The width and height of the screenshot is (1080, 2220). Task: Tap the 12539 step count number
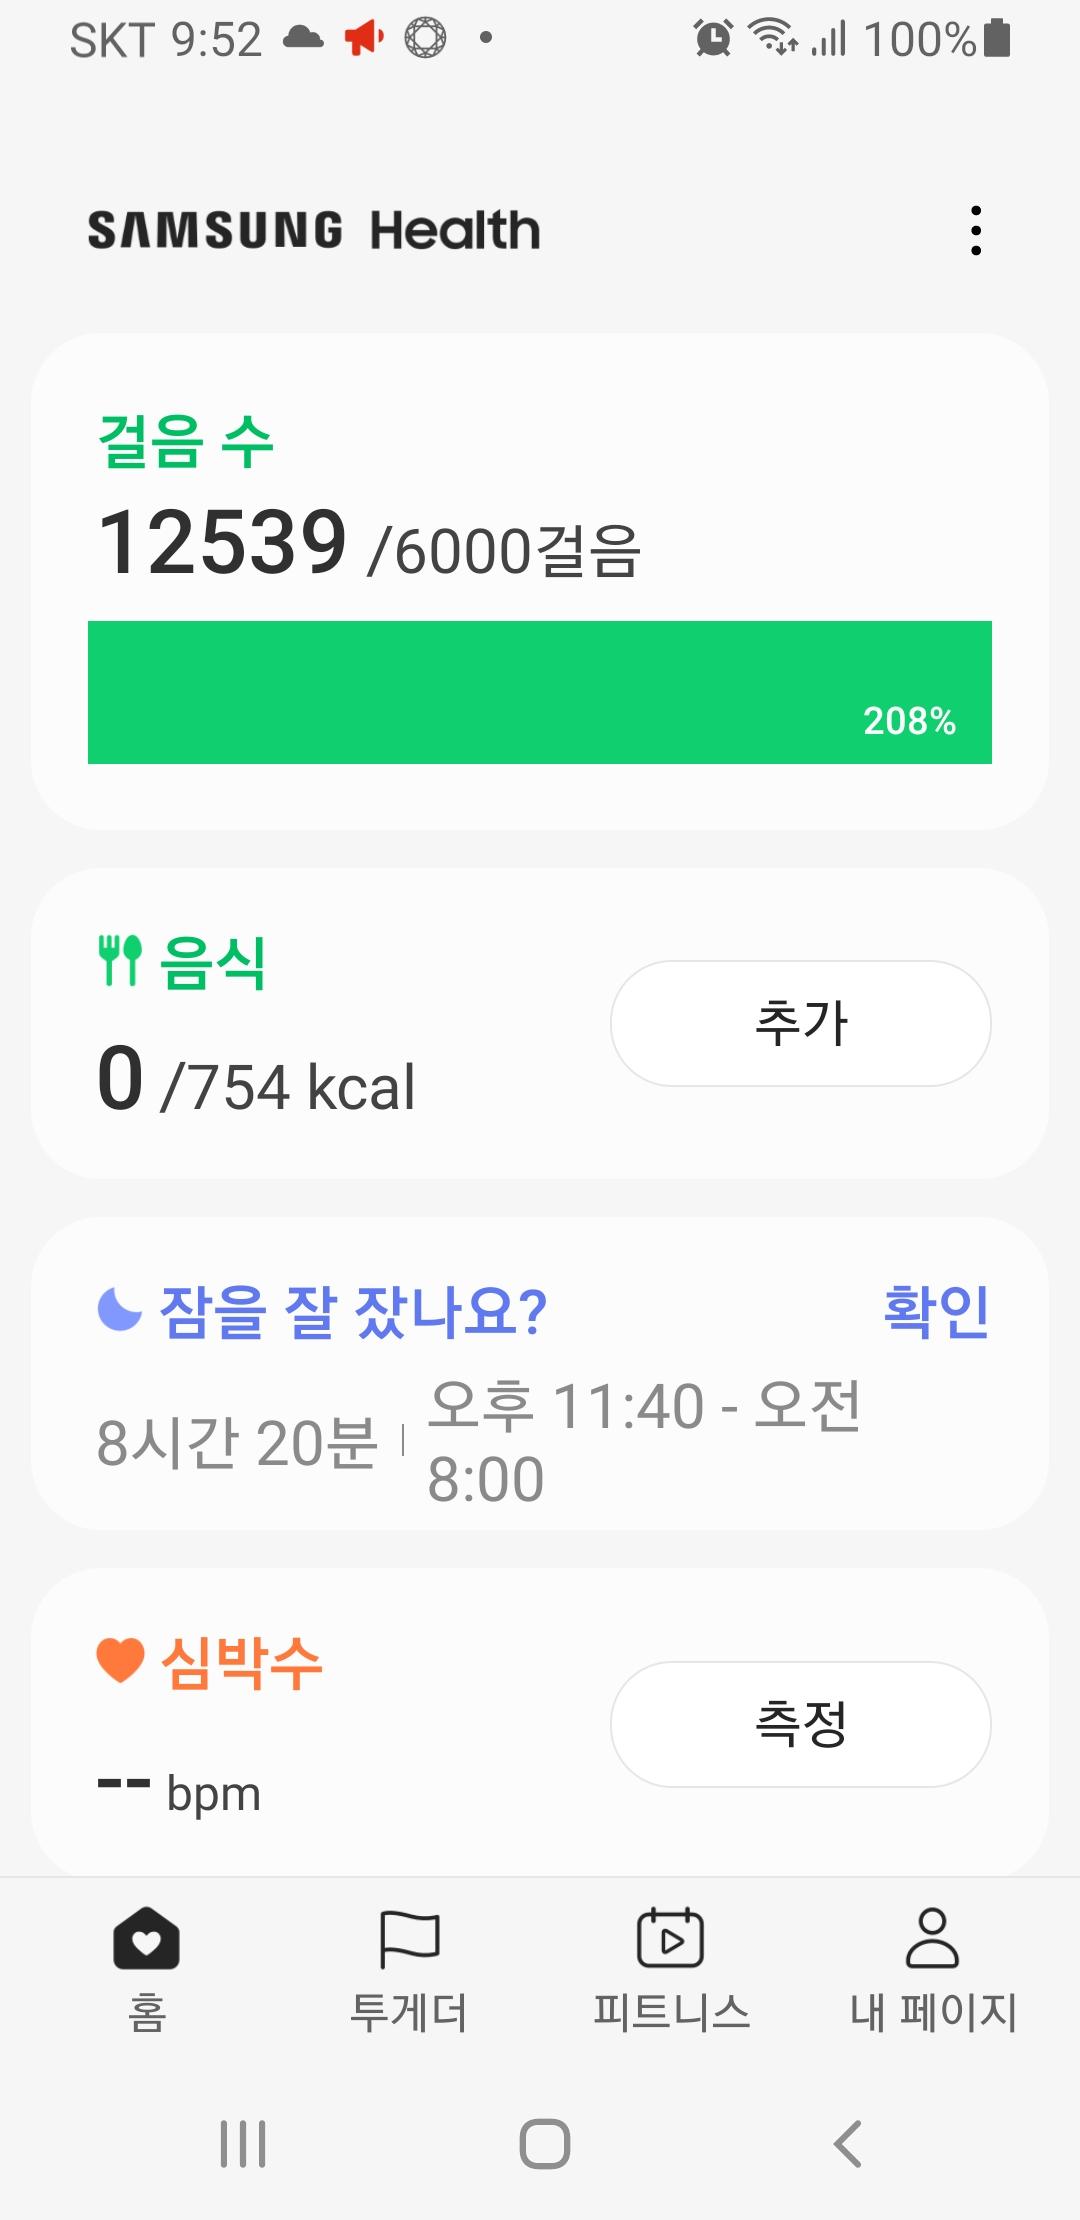point(222,542)
